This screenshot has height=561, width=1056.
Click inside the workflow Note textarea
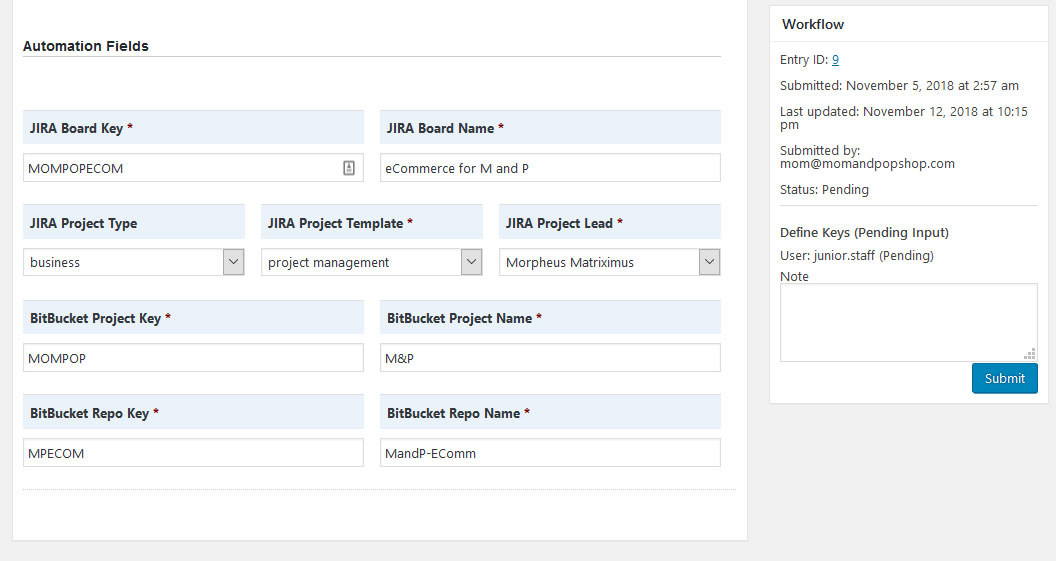[909, 323]
